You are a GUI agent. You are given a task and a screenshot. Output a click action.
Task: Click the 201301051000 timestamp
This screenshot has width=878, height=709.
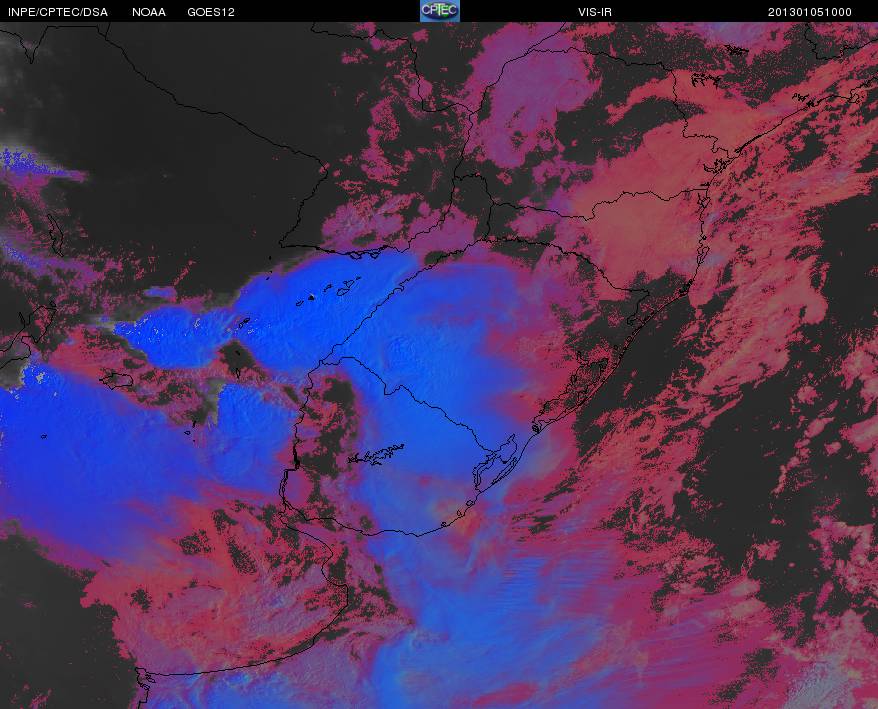(x=810, y=12)
